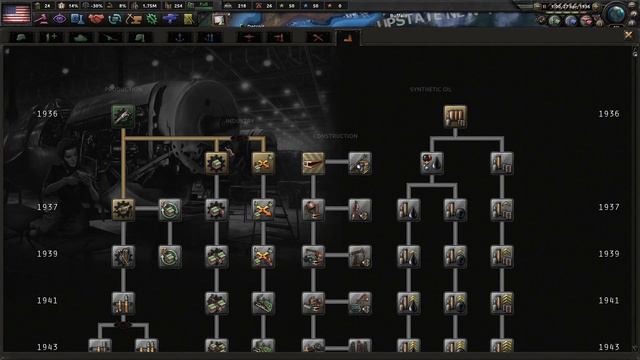Switch to the Infantry research tab
This screenshot has width=640, height=360.
[22, 38]
